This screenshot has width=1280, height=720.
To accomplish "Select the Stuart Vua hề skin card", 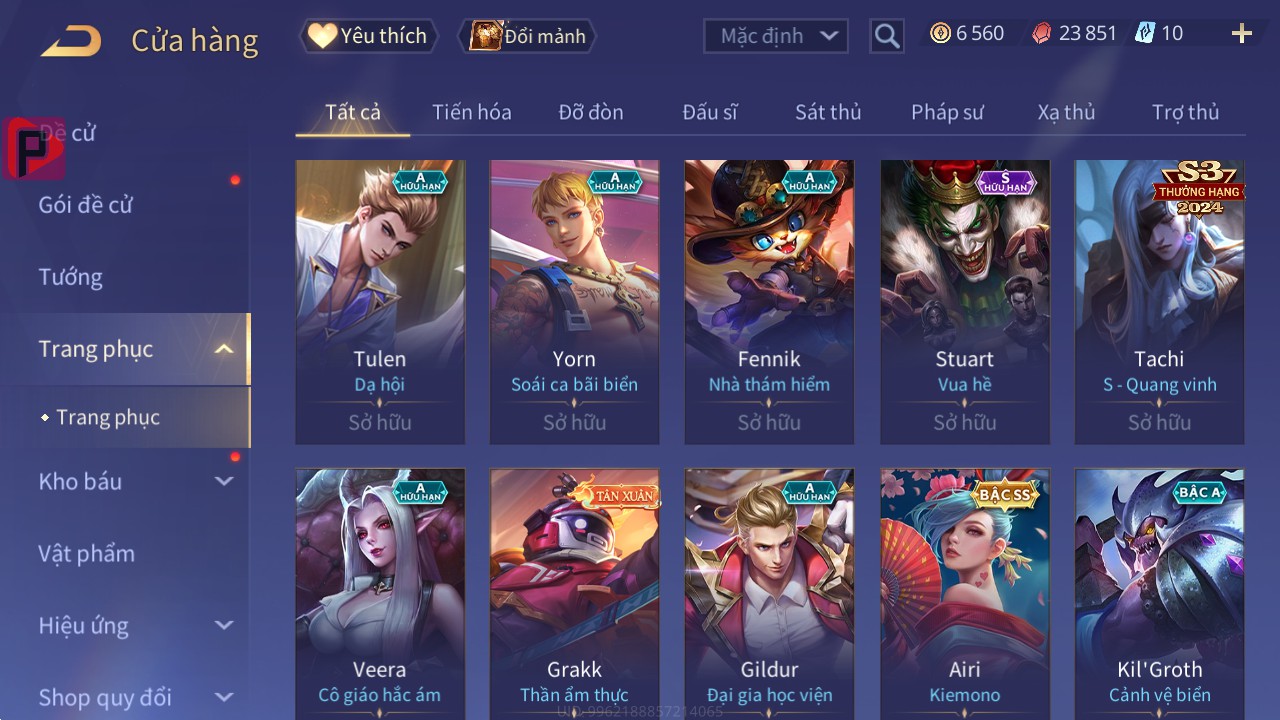I will tap(965, 302).
